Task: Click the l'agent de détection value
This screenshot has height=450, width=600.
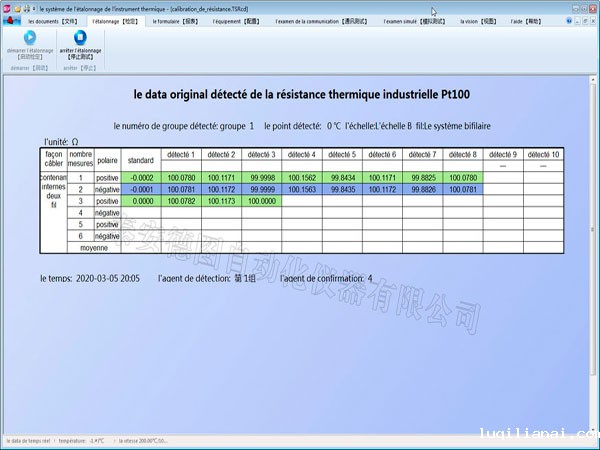Action: click(245, 279)
